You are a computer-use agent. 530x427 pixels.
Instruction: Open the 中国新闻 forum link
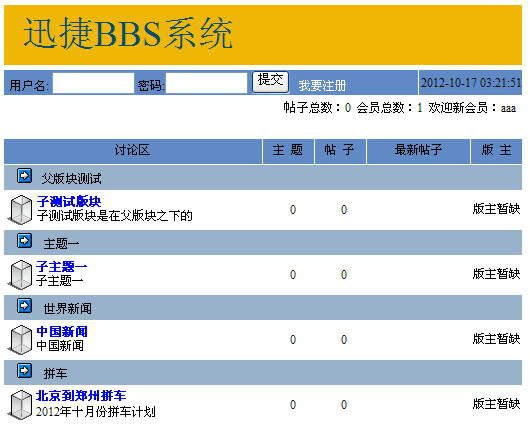click(x=62, y=332)
